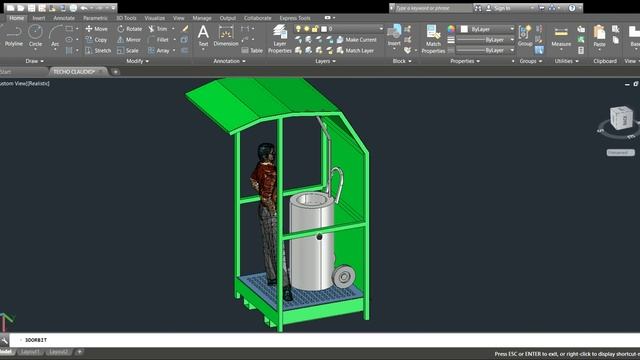640x360 pixels.
Task: Open the linetype ByLayer dropdown
Action: pyautogui.click(x=485, y=51)
